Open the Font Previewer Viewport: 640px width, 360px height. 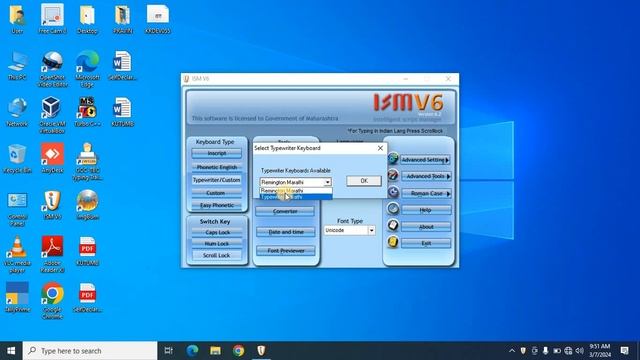(286, 251)
